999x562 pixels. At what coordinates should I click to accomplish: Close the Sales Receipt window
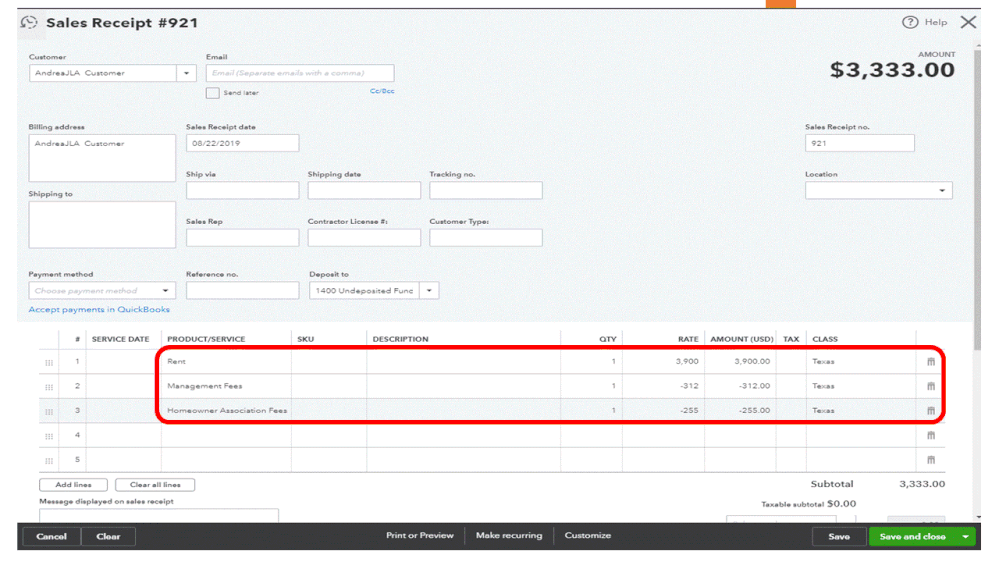968,22
